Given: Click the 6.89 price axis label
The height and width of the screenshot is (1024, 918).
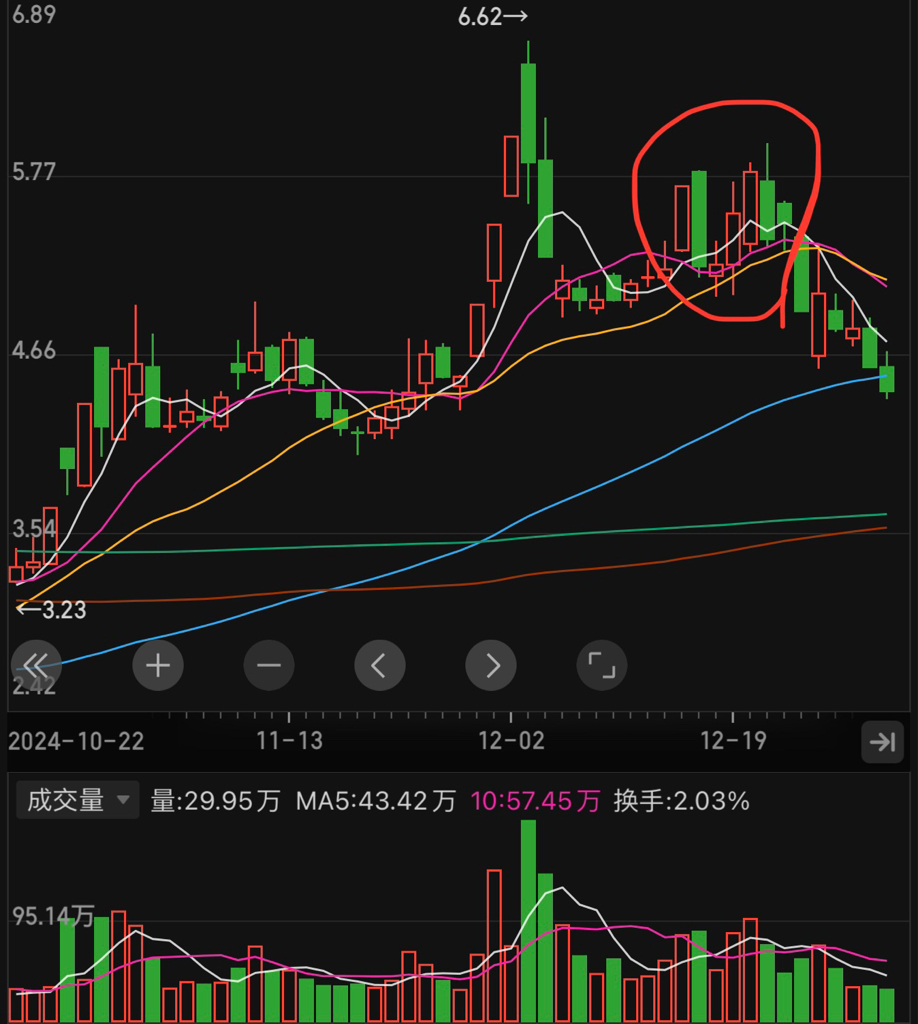Looking at the screenshot, I should pos(34,14).
